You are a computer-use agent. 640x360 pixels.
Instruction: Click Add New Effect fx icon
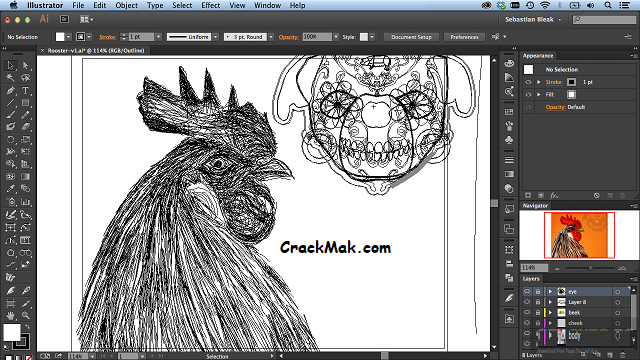(554, 196)
